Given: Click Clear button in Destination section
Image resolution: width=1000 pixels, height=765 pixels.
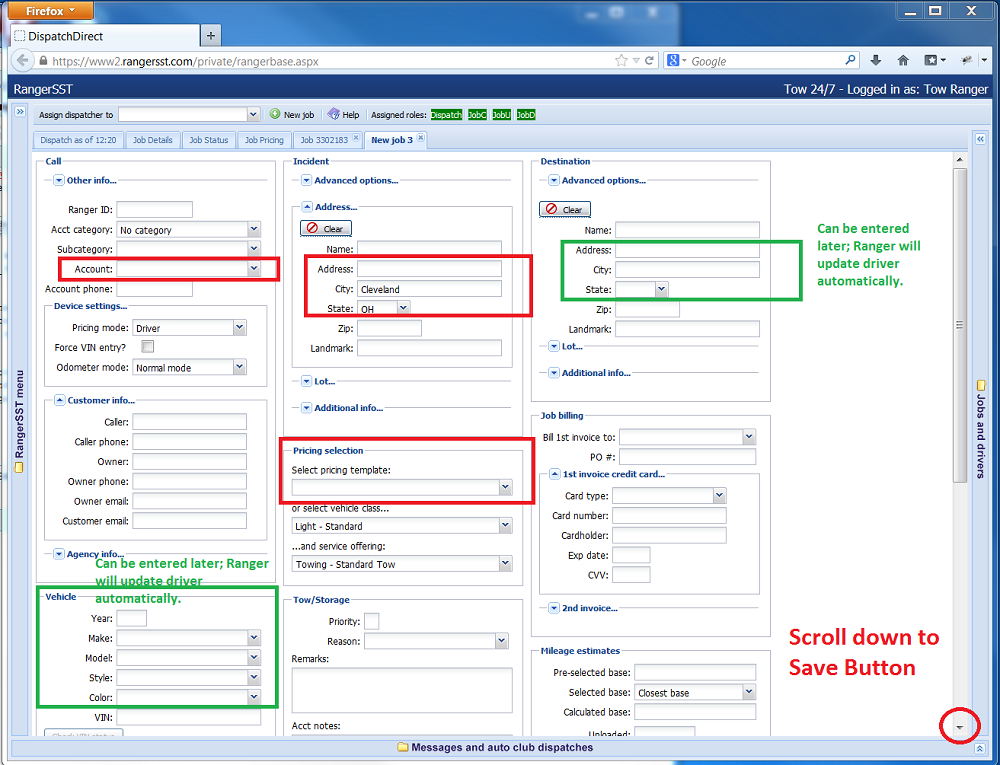Looking at the screenshot, I should point(564,210).
